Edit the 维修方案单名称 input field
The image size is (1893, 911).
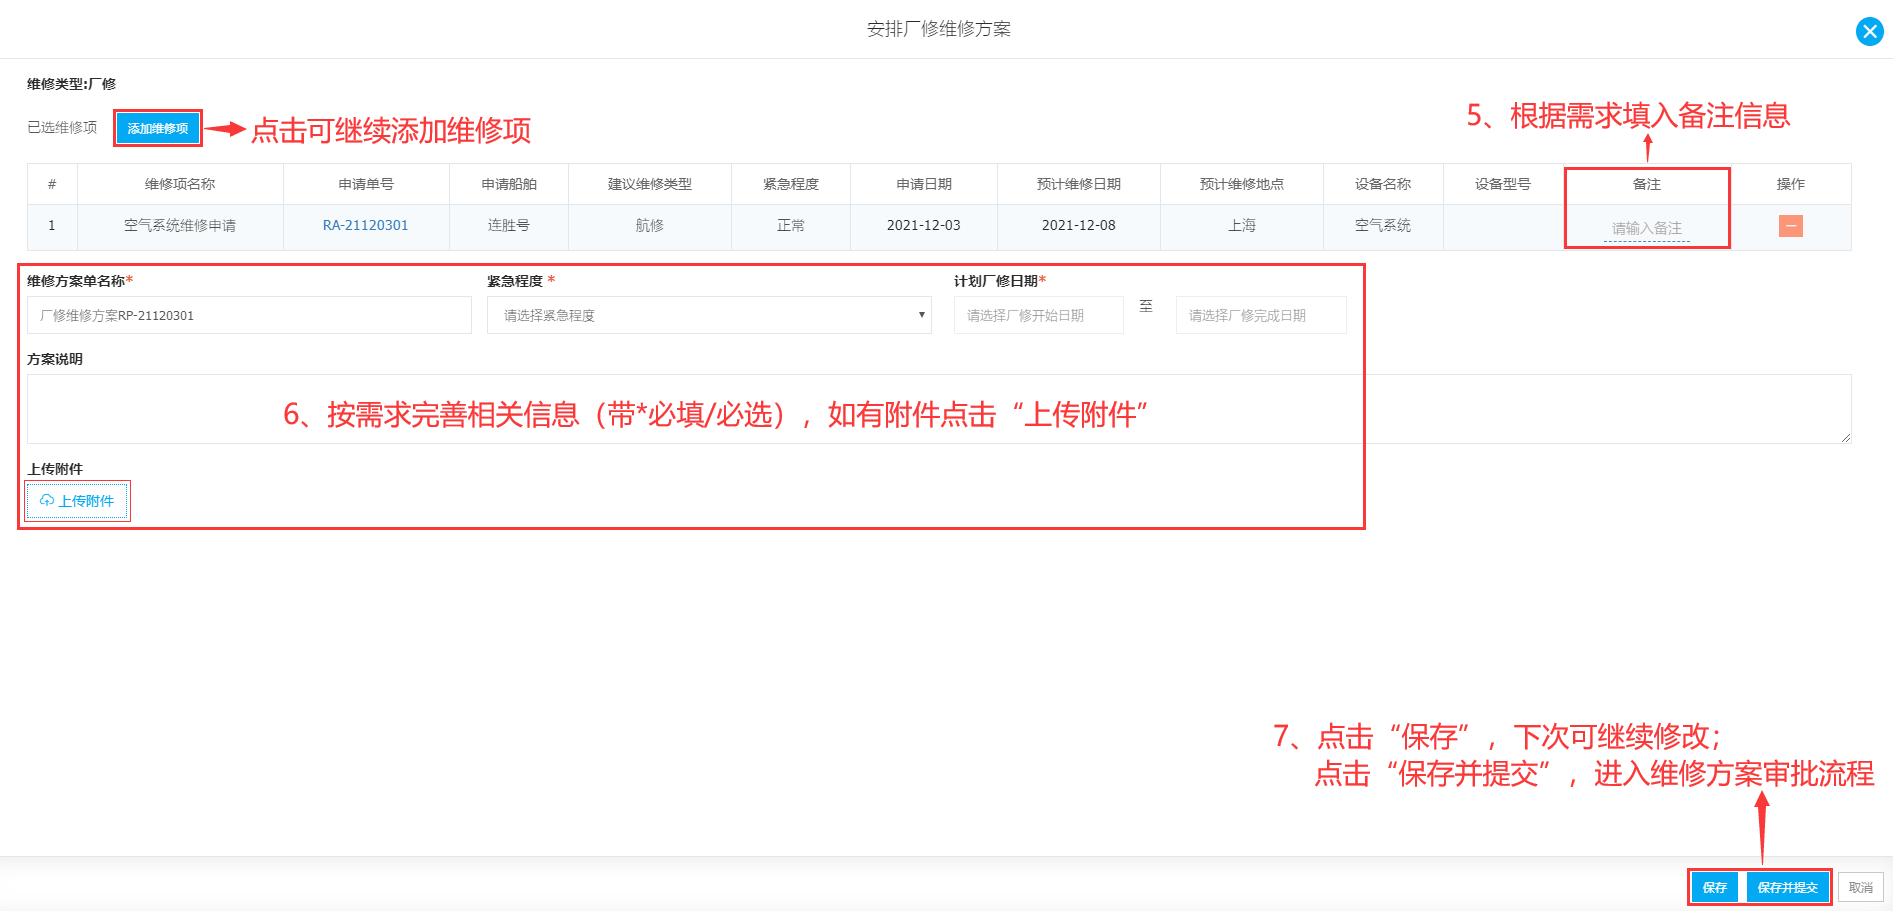[x=249, y=315]
